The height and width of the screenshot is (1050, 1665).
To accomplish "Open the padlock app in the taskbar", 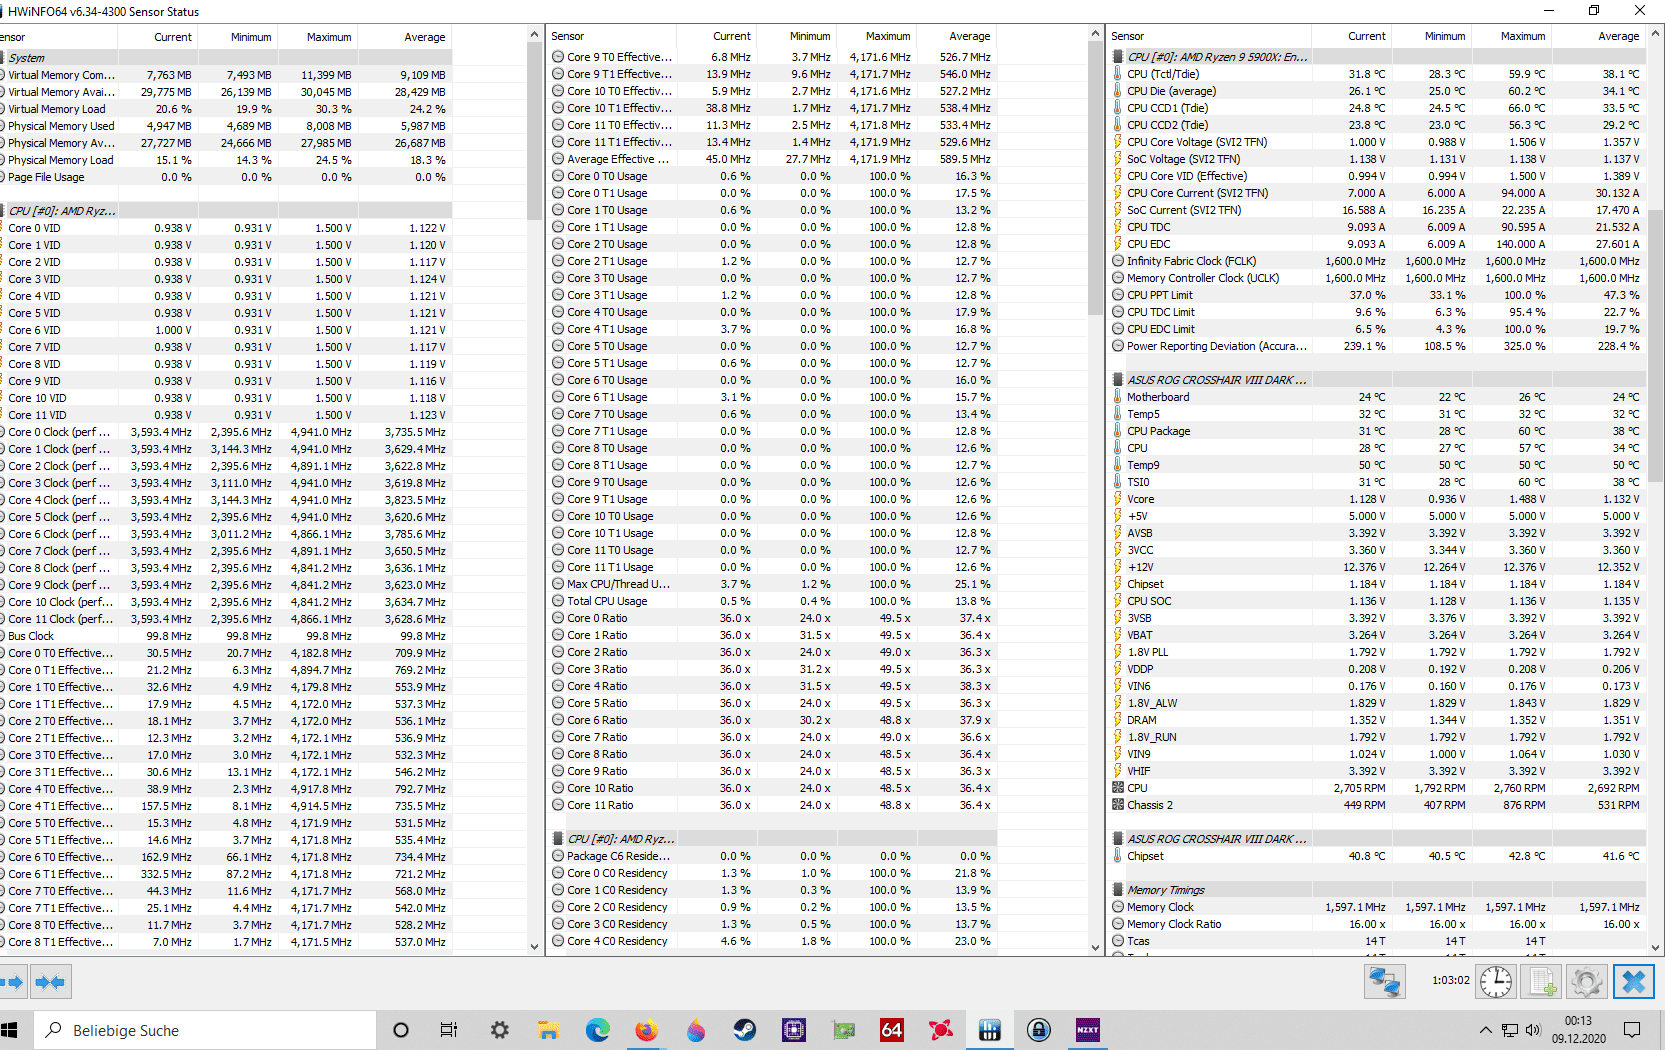I will point(1039,1030).
